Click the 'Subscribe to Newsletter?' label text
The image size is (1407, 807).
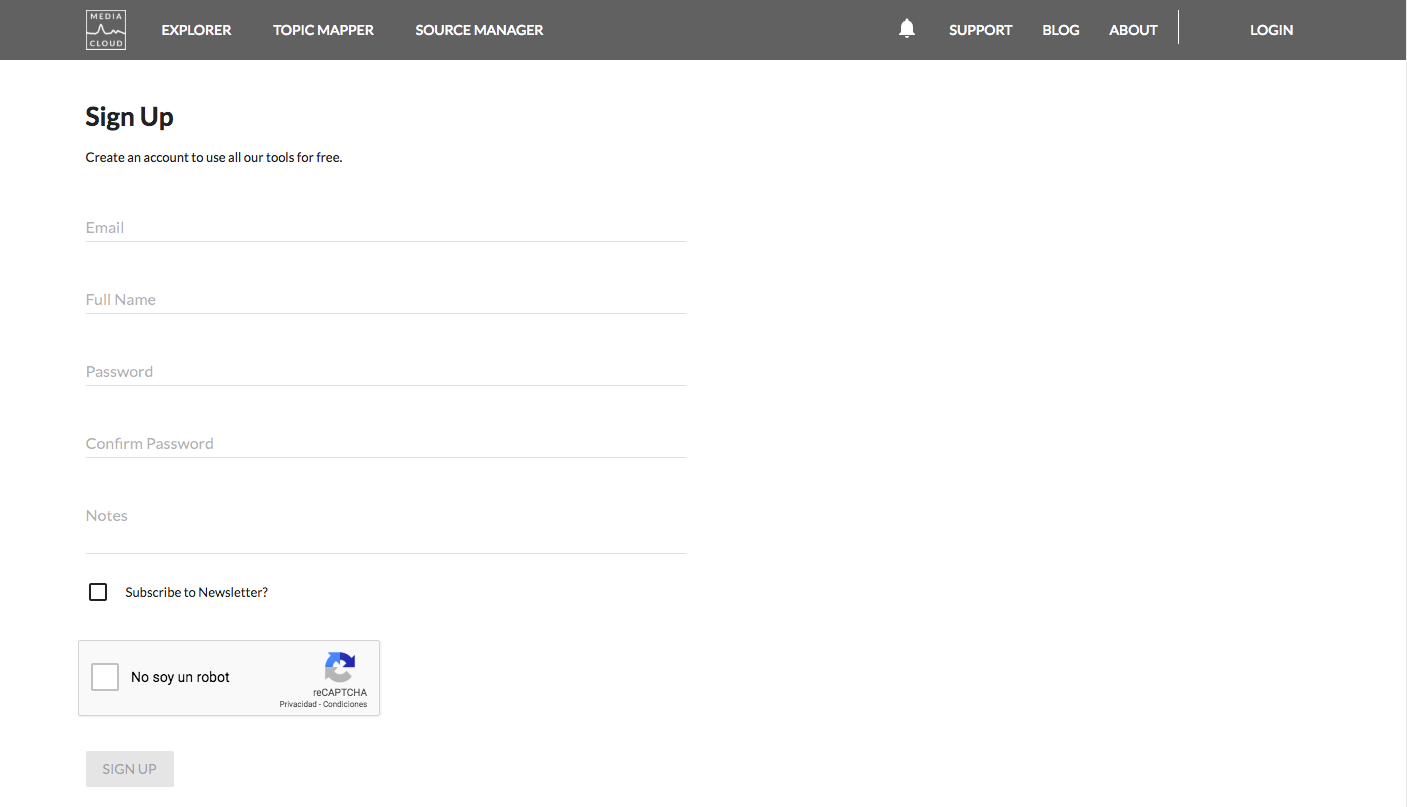coord(196,592)
